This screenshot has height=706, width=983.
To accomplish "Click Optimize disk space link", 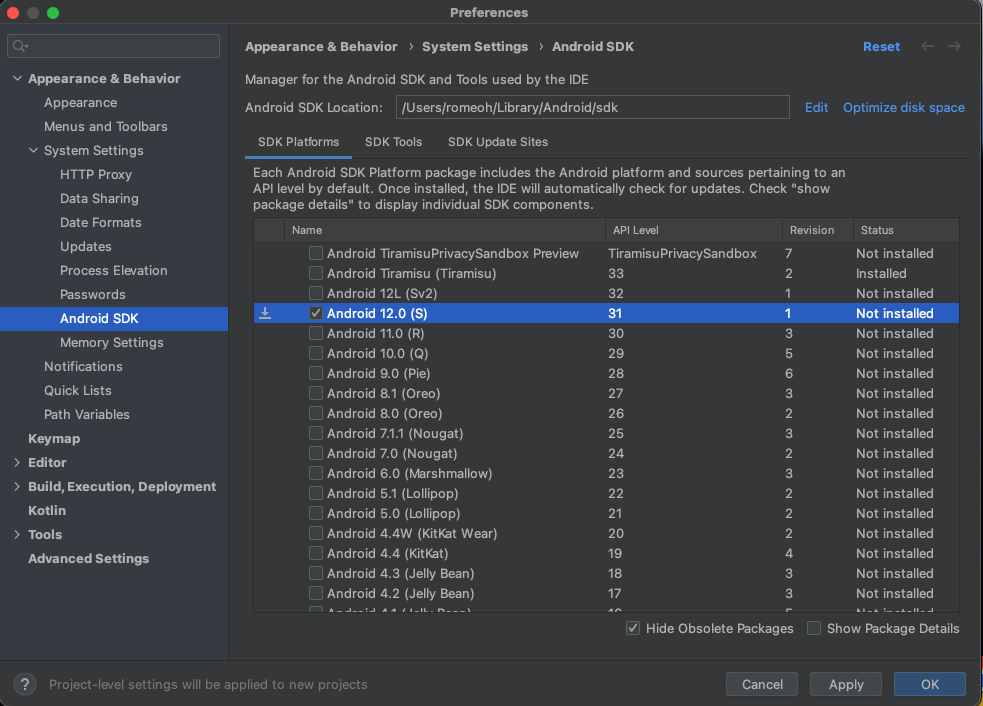I will pos(903,107).
